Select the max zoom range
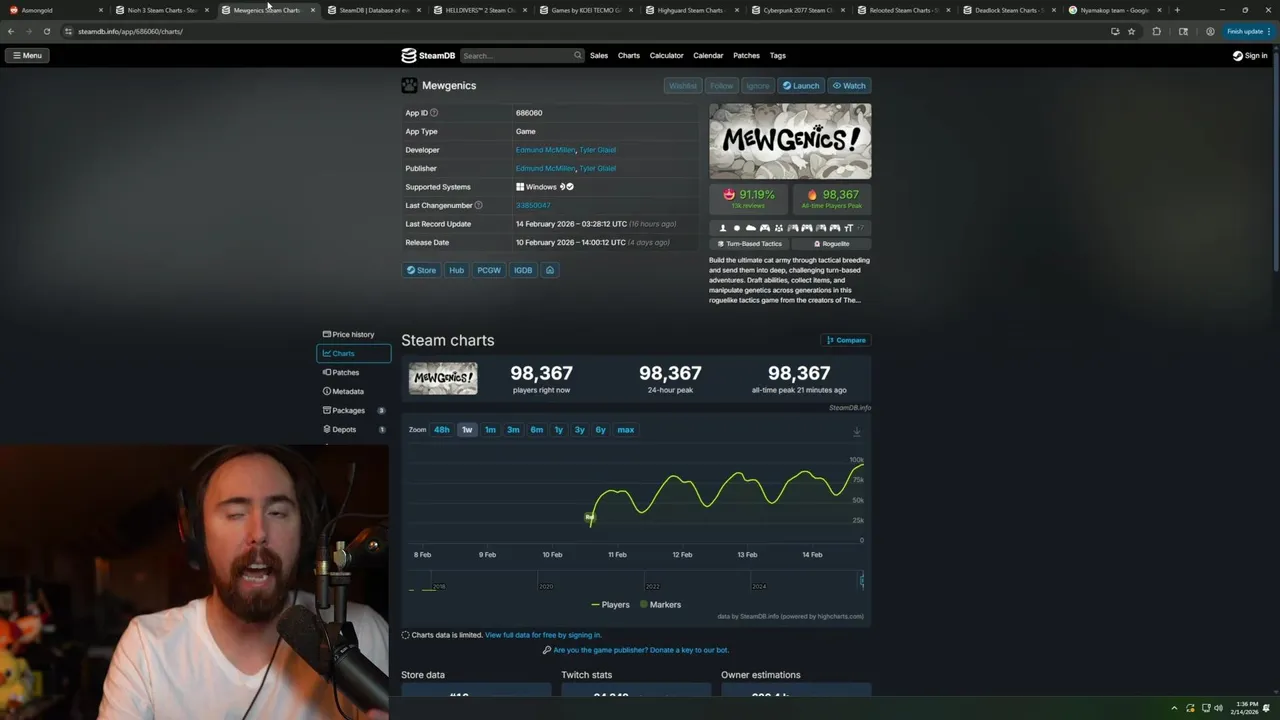This screenshot has width=1280, height=720. (625, 430)
